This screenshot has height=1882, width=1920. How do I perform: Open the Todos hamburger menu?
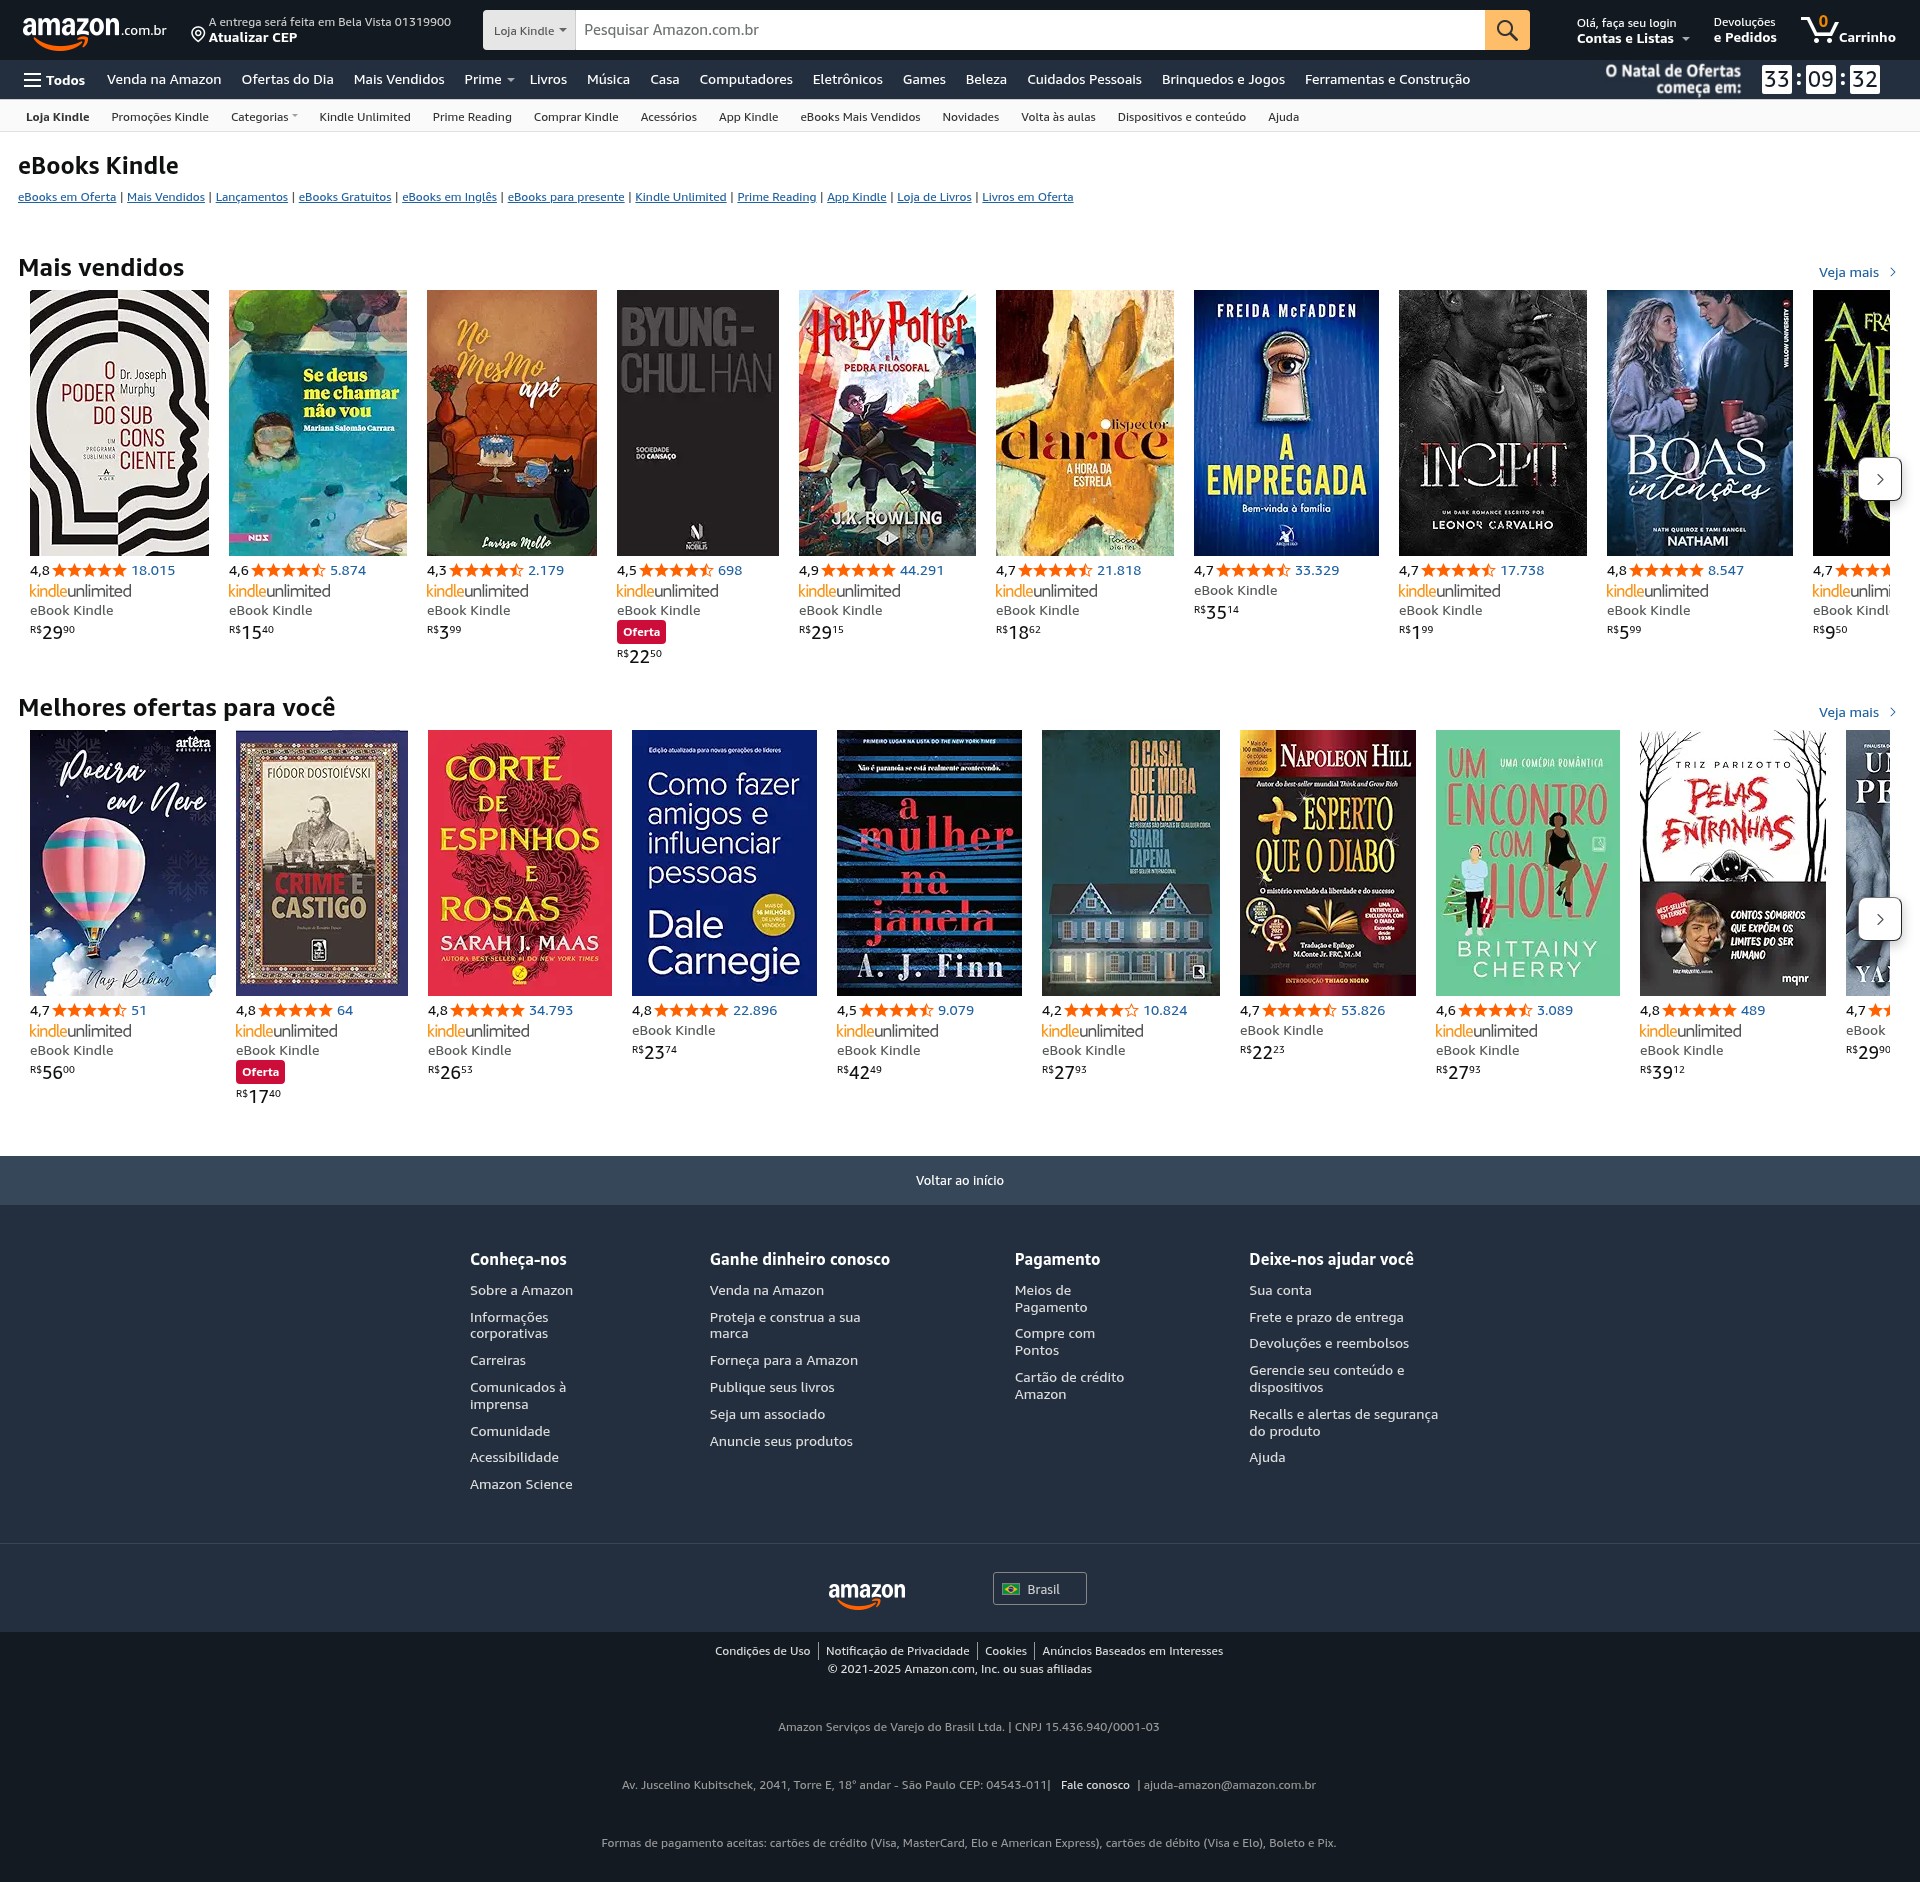(x=54, y=80)
